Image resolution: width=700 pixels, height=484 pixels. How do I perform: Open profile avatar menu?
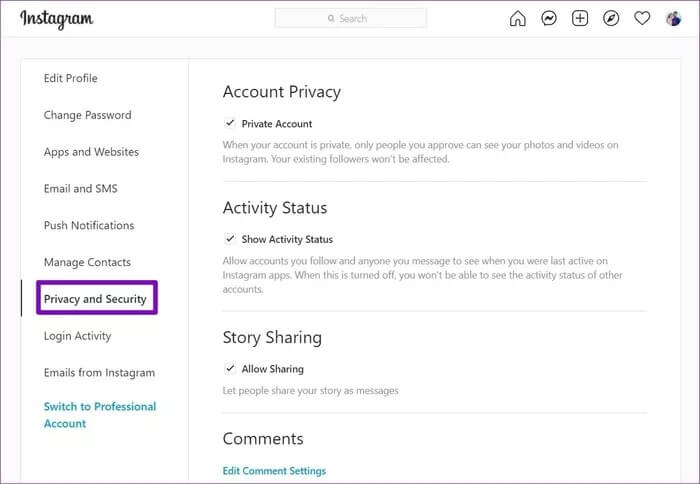pyautogui.click(x=673, y=18)
